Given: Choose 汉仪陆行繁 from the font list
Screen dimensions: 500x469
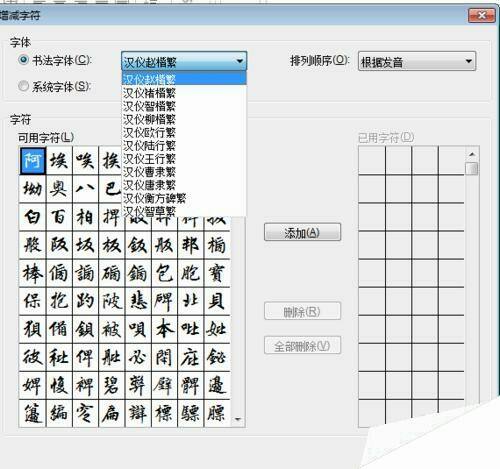Looking at the screenshot, I should (184, 145).
